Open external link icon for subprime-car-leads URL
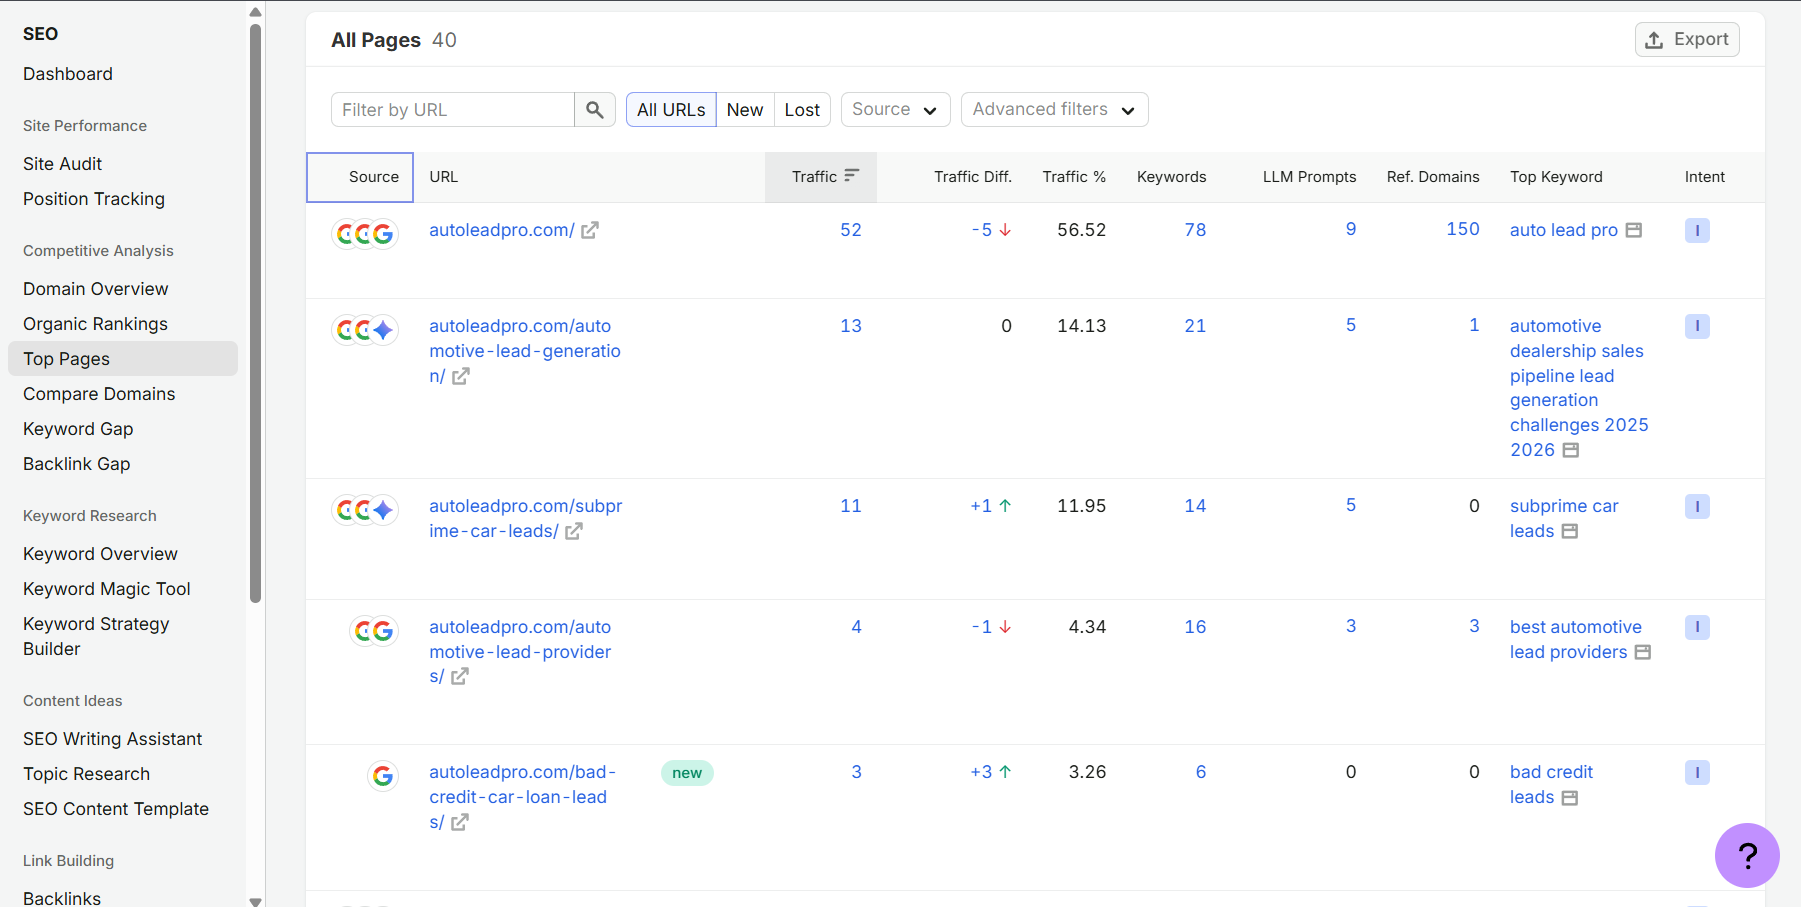The width and height of the screenshot is (1801, 907). pos(574,531)
